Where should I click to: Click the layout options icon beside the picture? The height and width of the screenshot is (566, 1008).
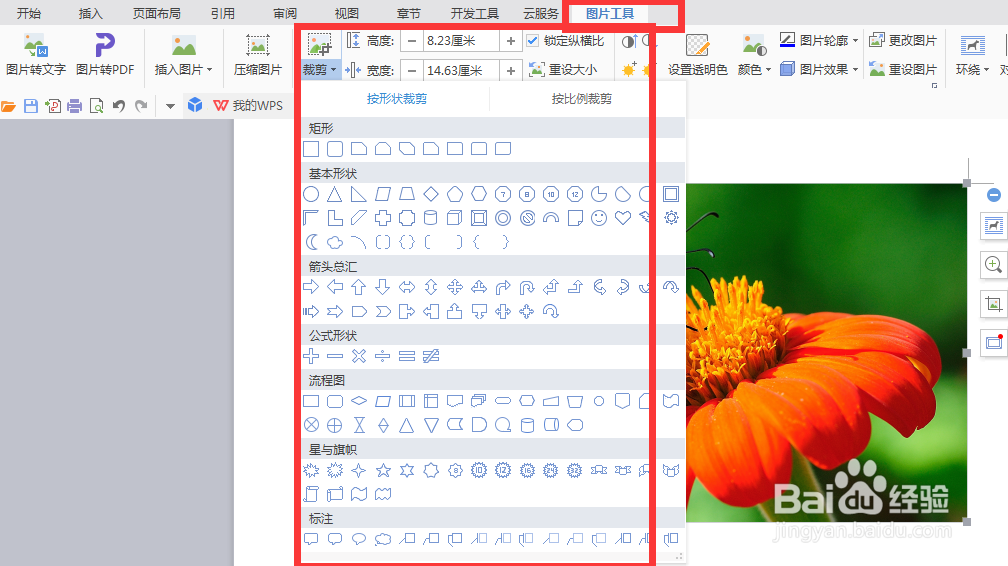point(994,225)
